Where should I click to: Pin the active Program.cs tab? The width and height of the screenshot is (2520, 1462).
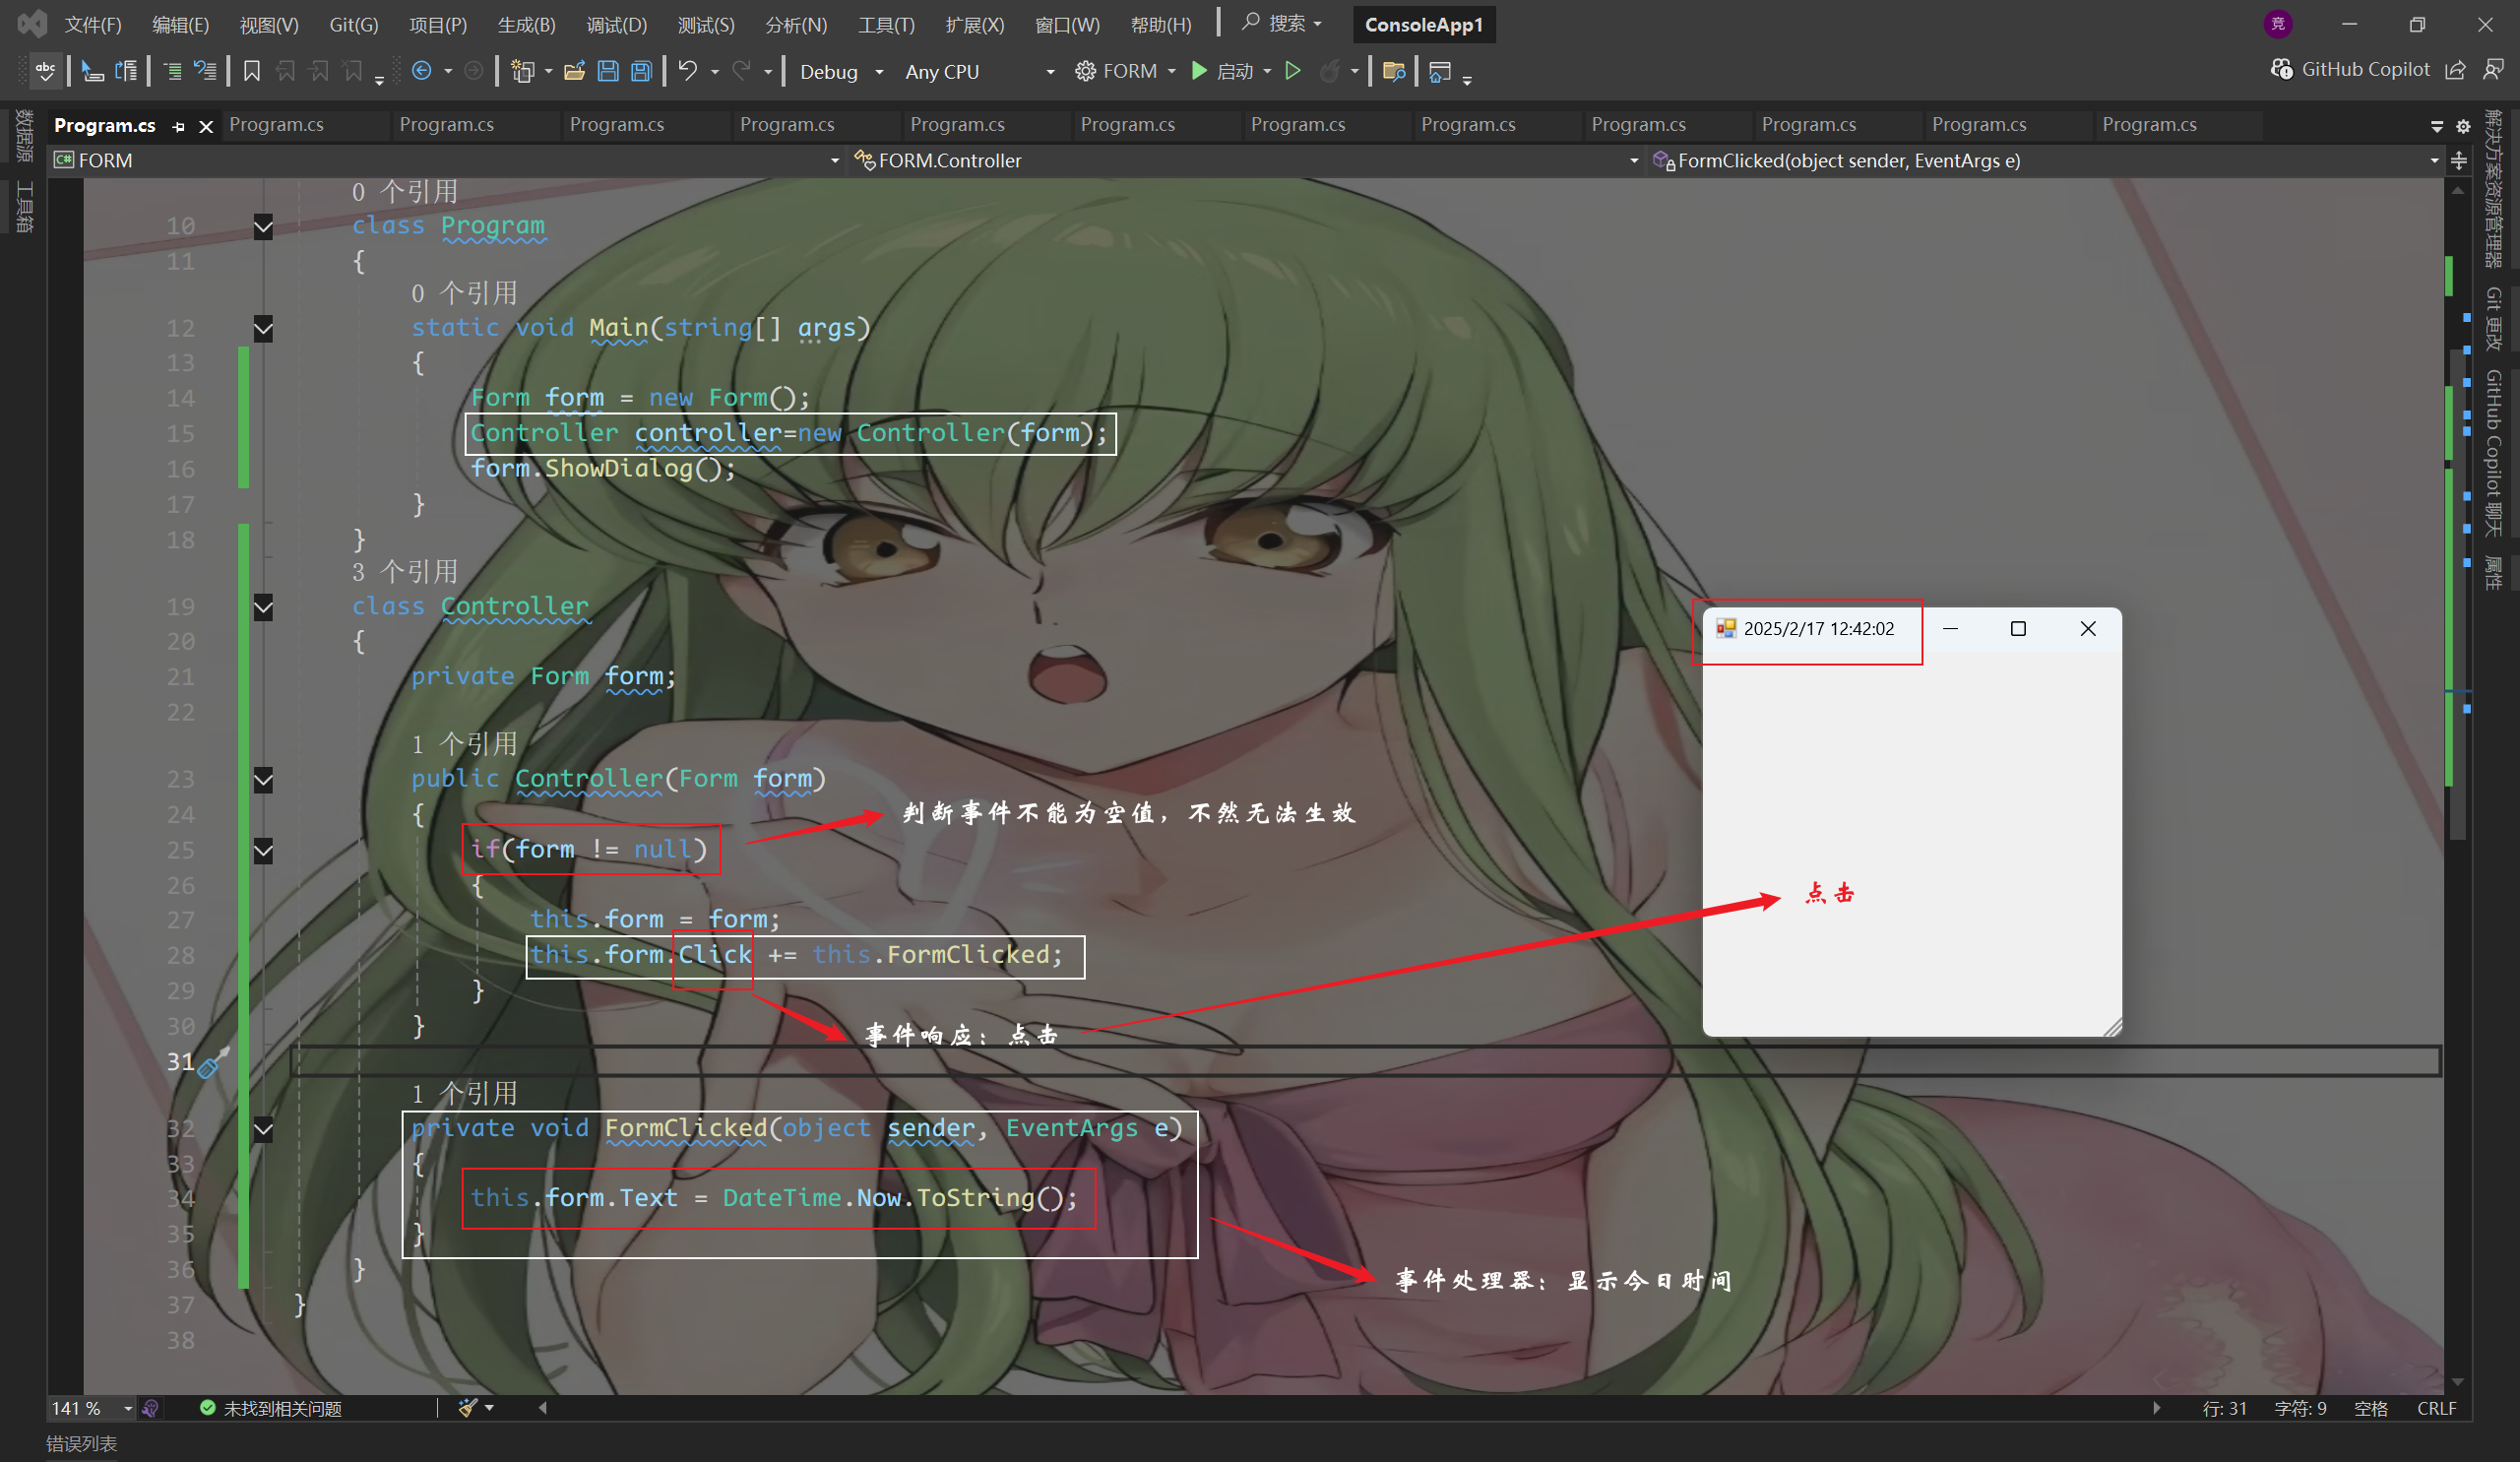pyautogui.click(x=179, y=126)
